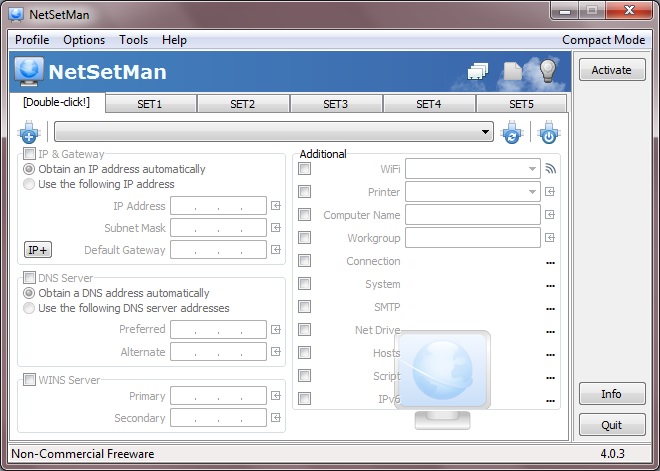Image resolution: width=660 pixels, height=471 pixels.
Task: Open IPv6 settings via its ellipsis
Action: [x=550, y=401]
